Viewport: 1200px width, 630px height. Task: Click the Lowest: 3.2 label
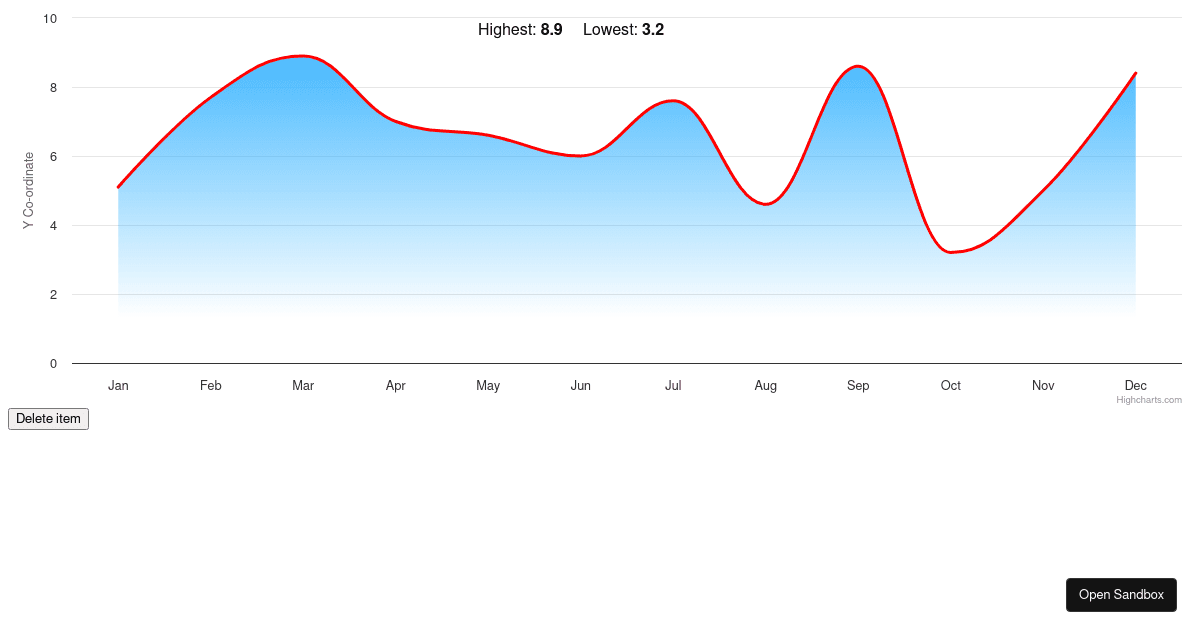tap(623, 30)
